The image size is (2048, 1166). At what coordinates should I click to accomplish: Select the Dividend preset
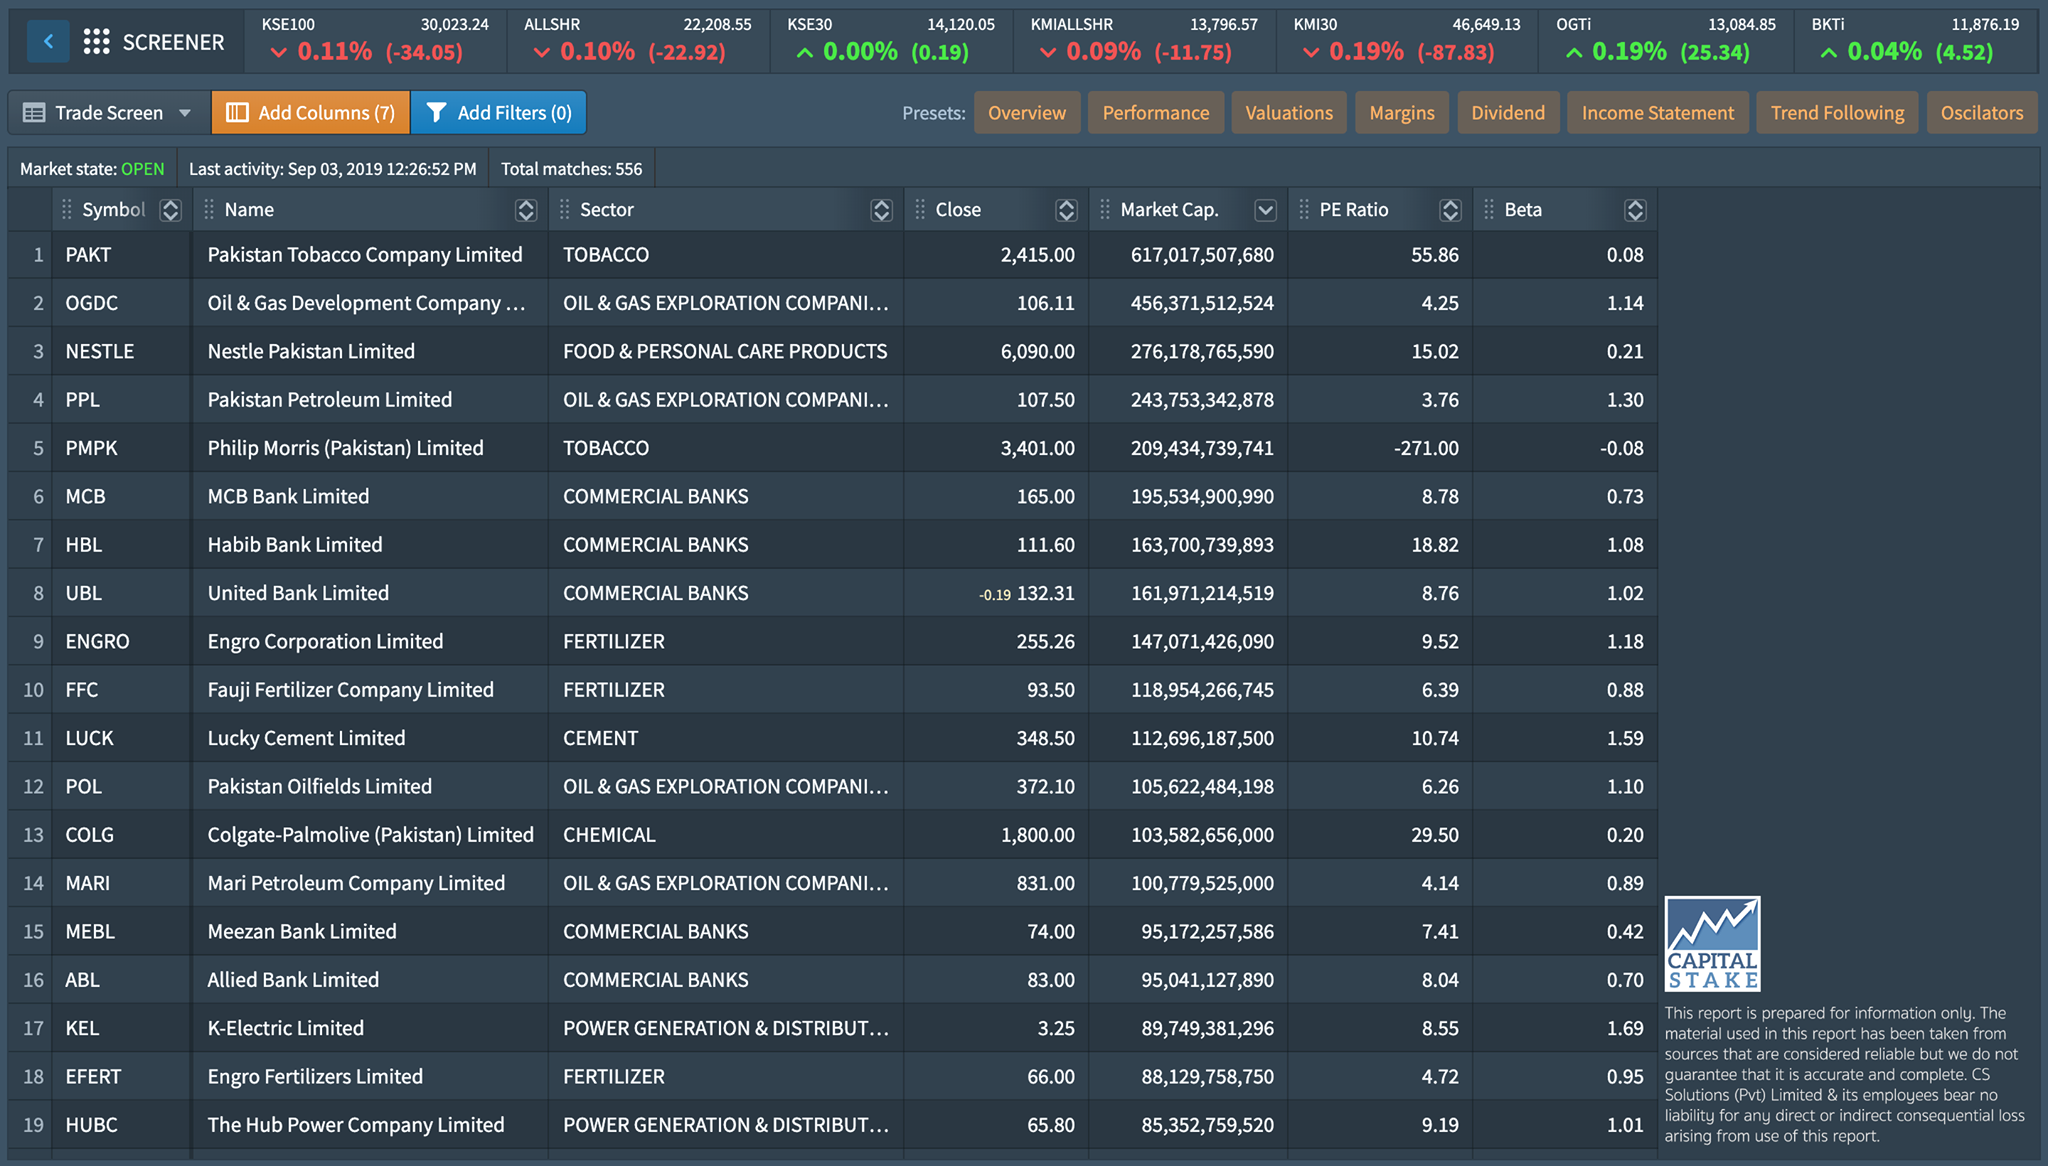(x=1508, y=113)
